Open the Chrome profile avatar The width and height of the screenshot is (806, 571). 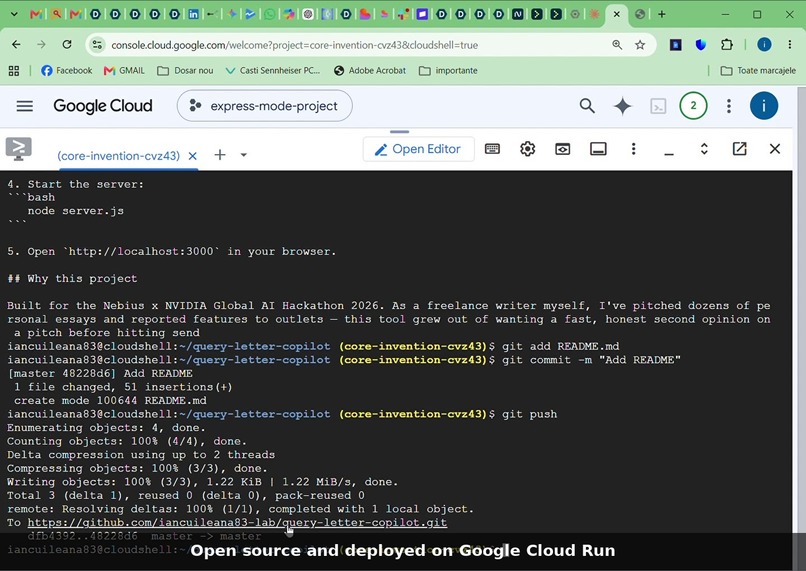[764, 45]
